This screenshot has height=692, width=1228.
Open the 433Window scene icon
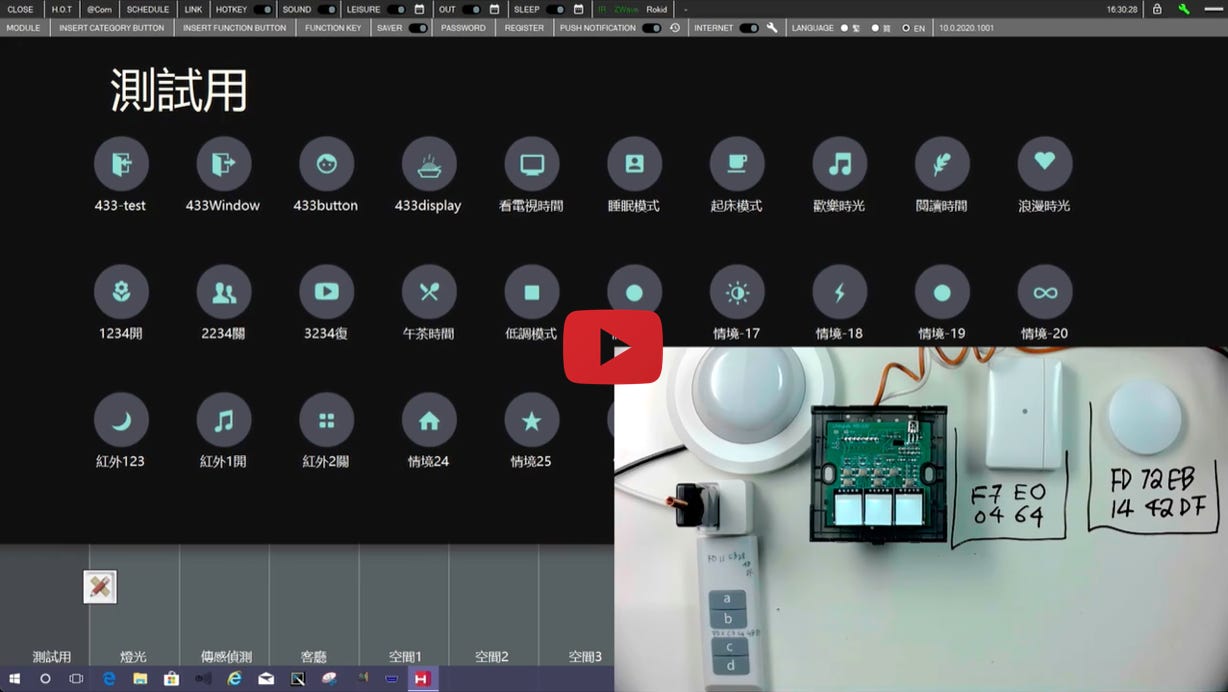click(x=223, y=164)
